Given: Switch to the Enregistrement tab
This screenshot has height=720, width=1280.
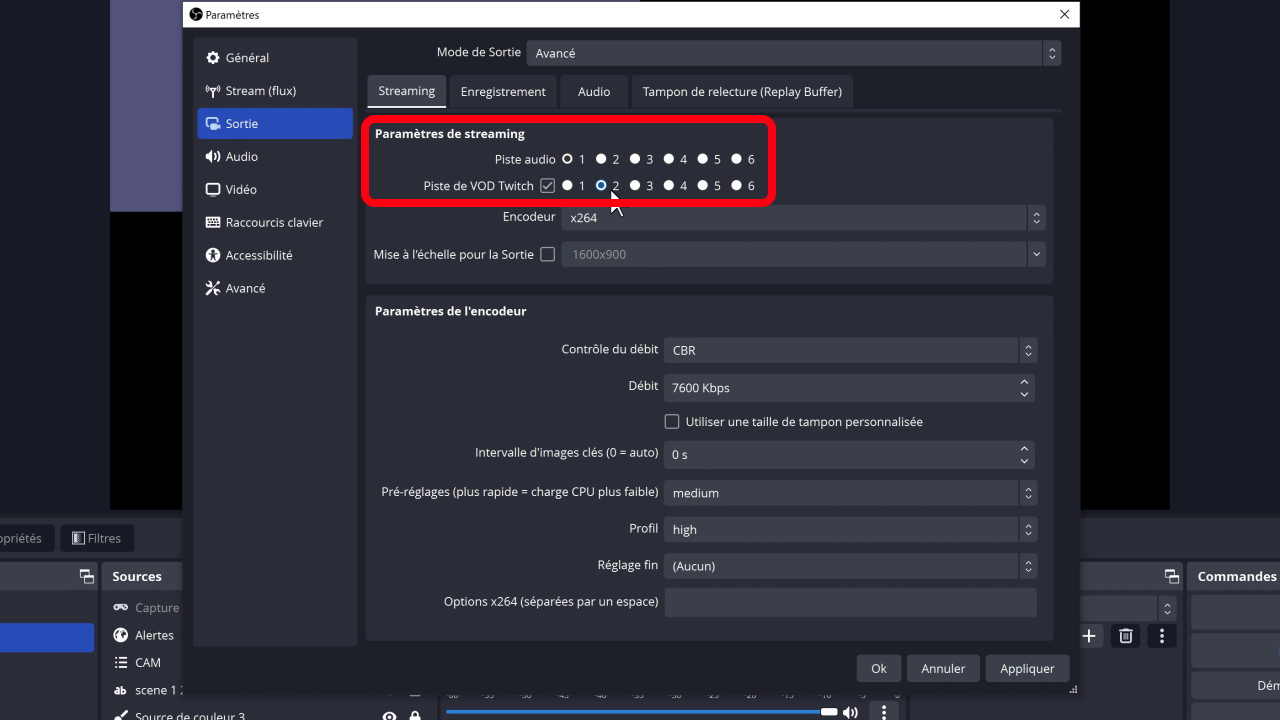Looking at the screenshot, I should coord(503,92).
